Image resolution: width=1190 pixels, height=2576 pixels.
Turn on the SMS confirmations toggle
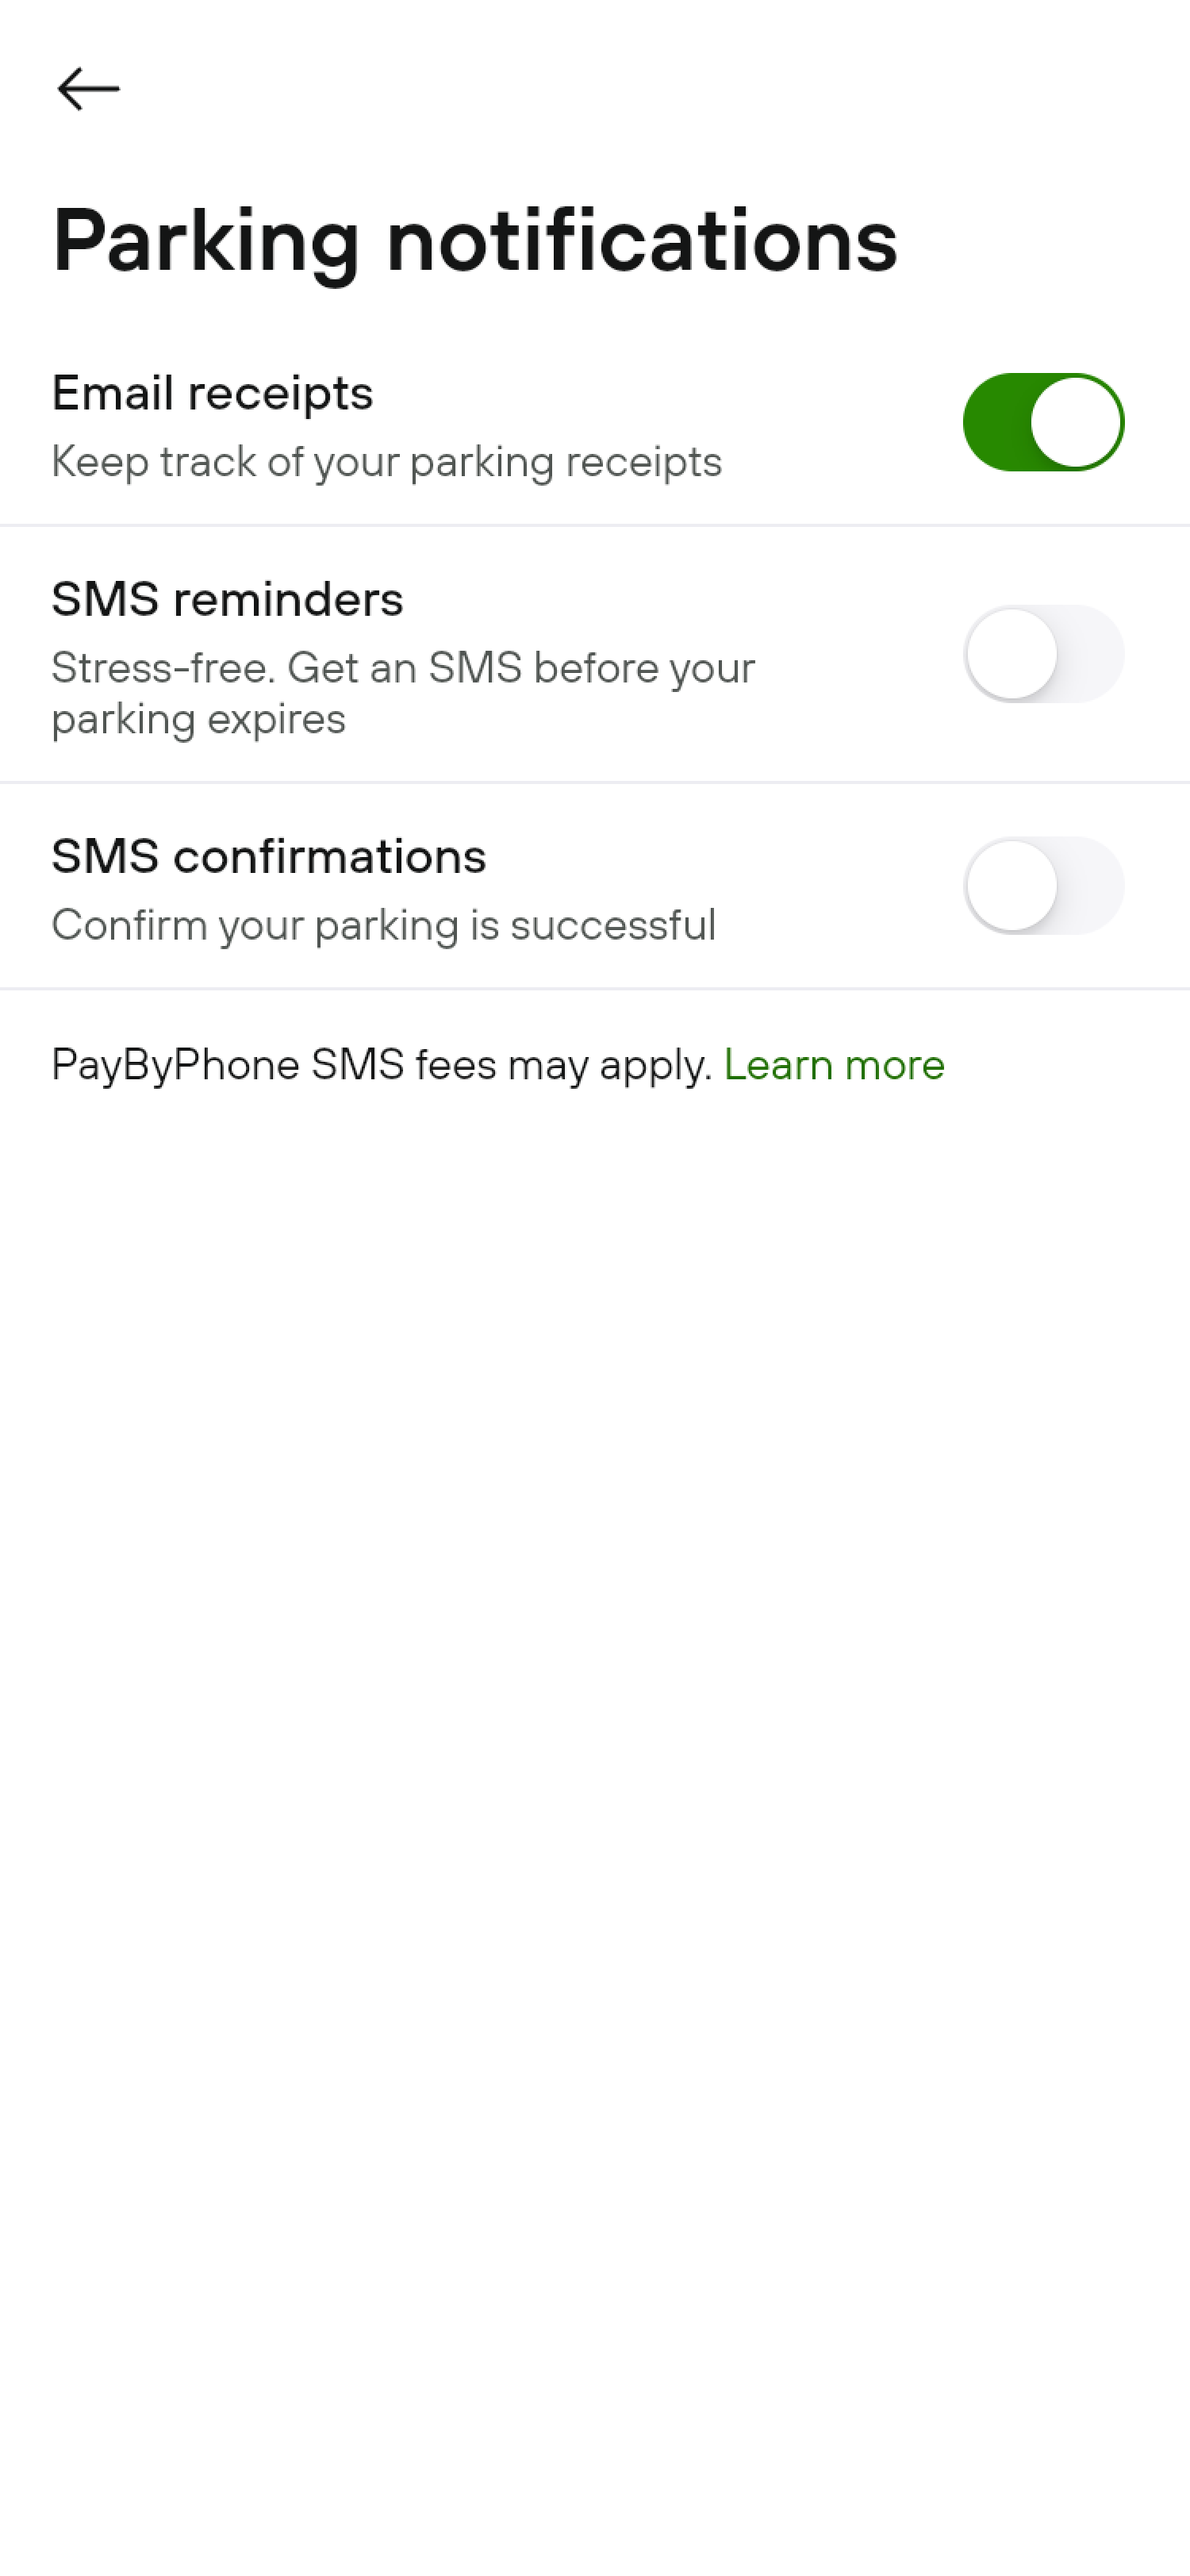click(x=1043, y=886)
